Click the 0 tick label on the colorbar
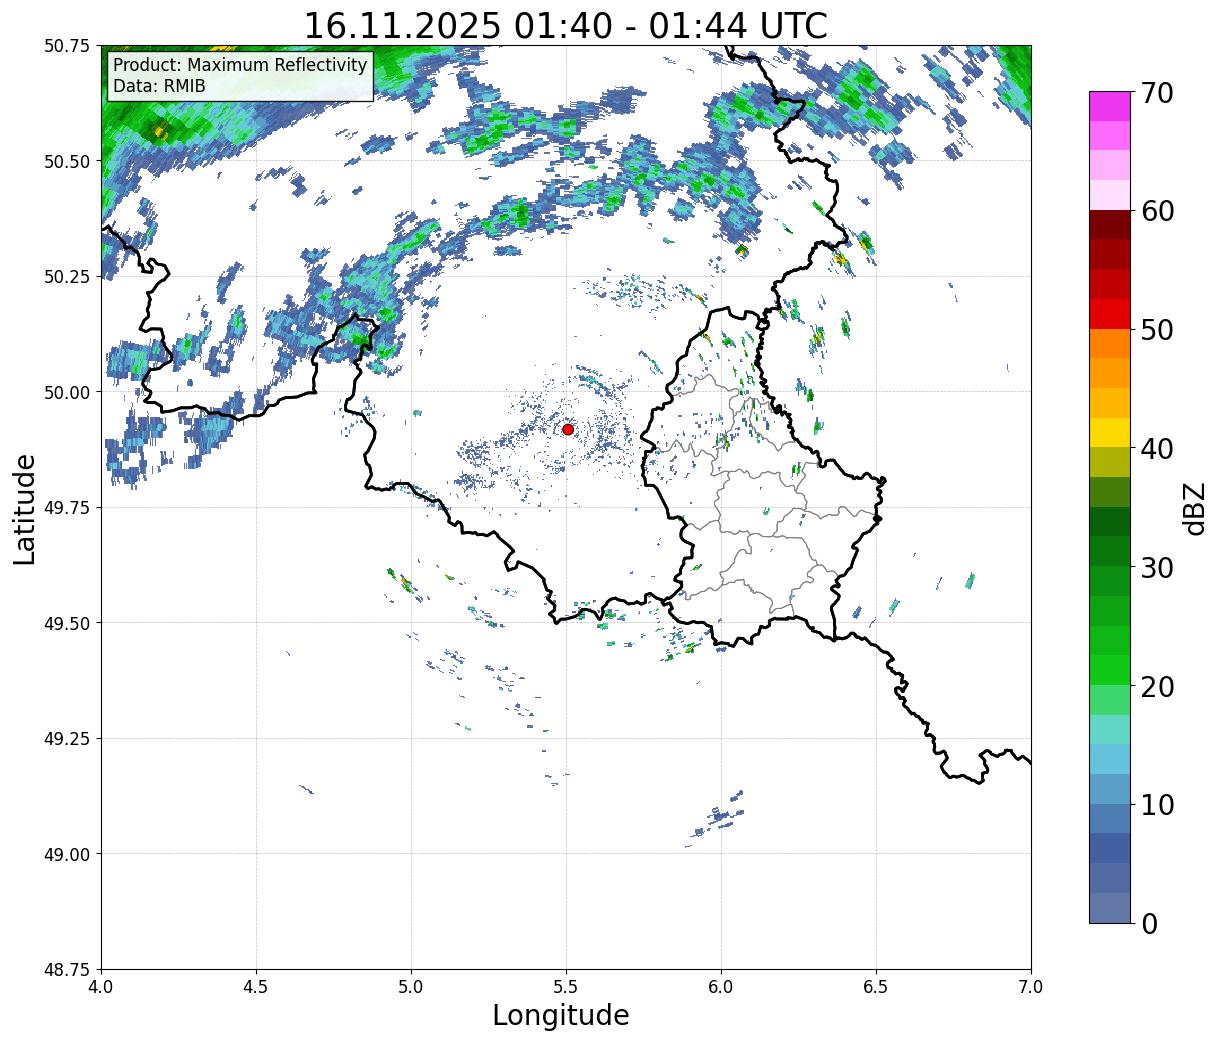Viewport: 1219px width, 1040px height. tap(1148, 924)
